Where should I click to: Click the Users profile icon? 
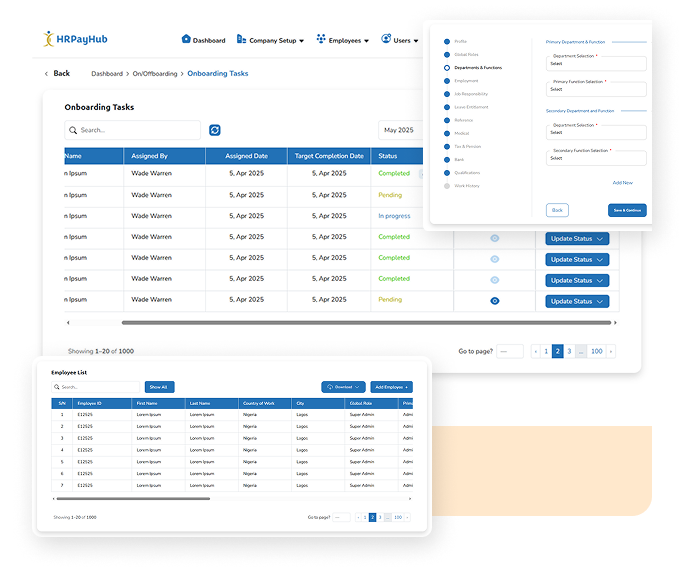(386, 40)
